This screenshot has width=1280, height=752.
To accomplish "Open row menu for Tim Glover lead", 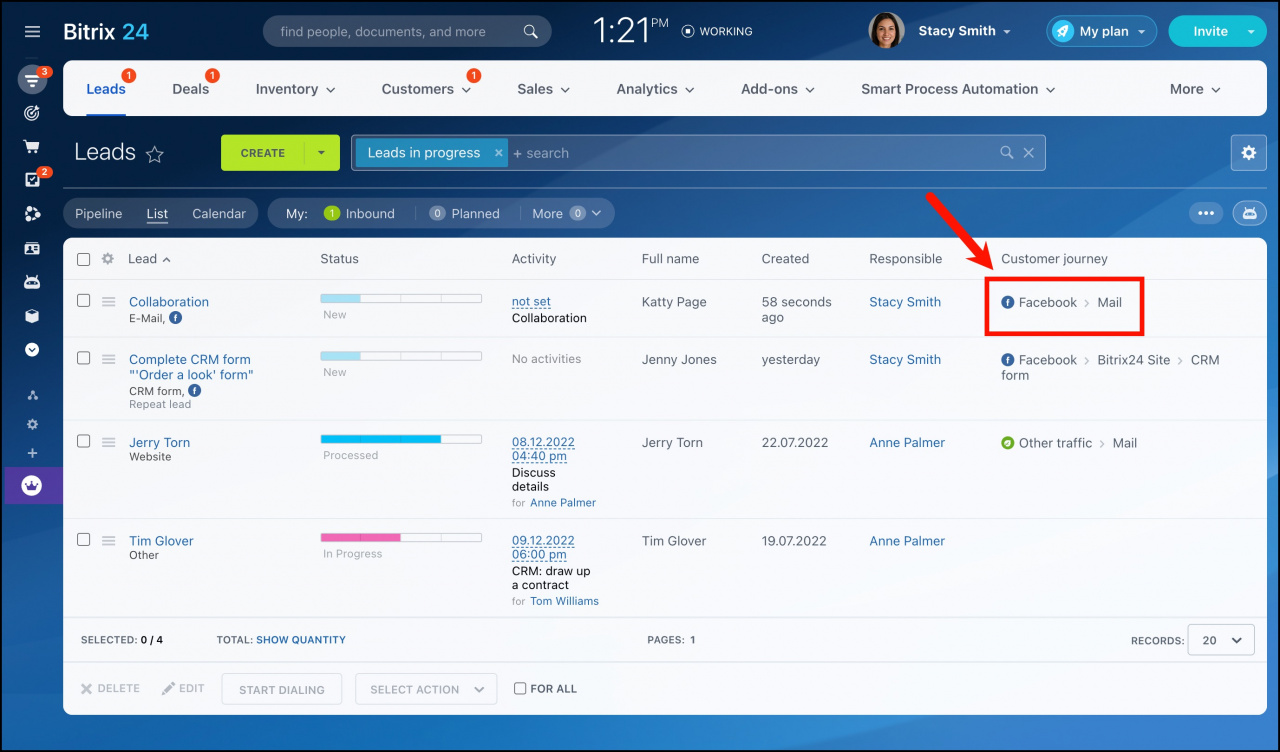I will pyautogui.click(x=109, y=540).
